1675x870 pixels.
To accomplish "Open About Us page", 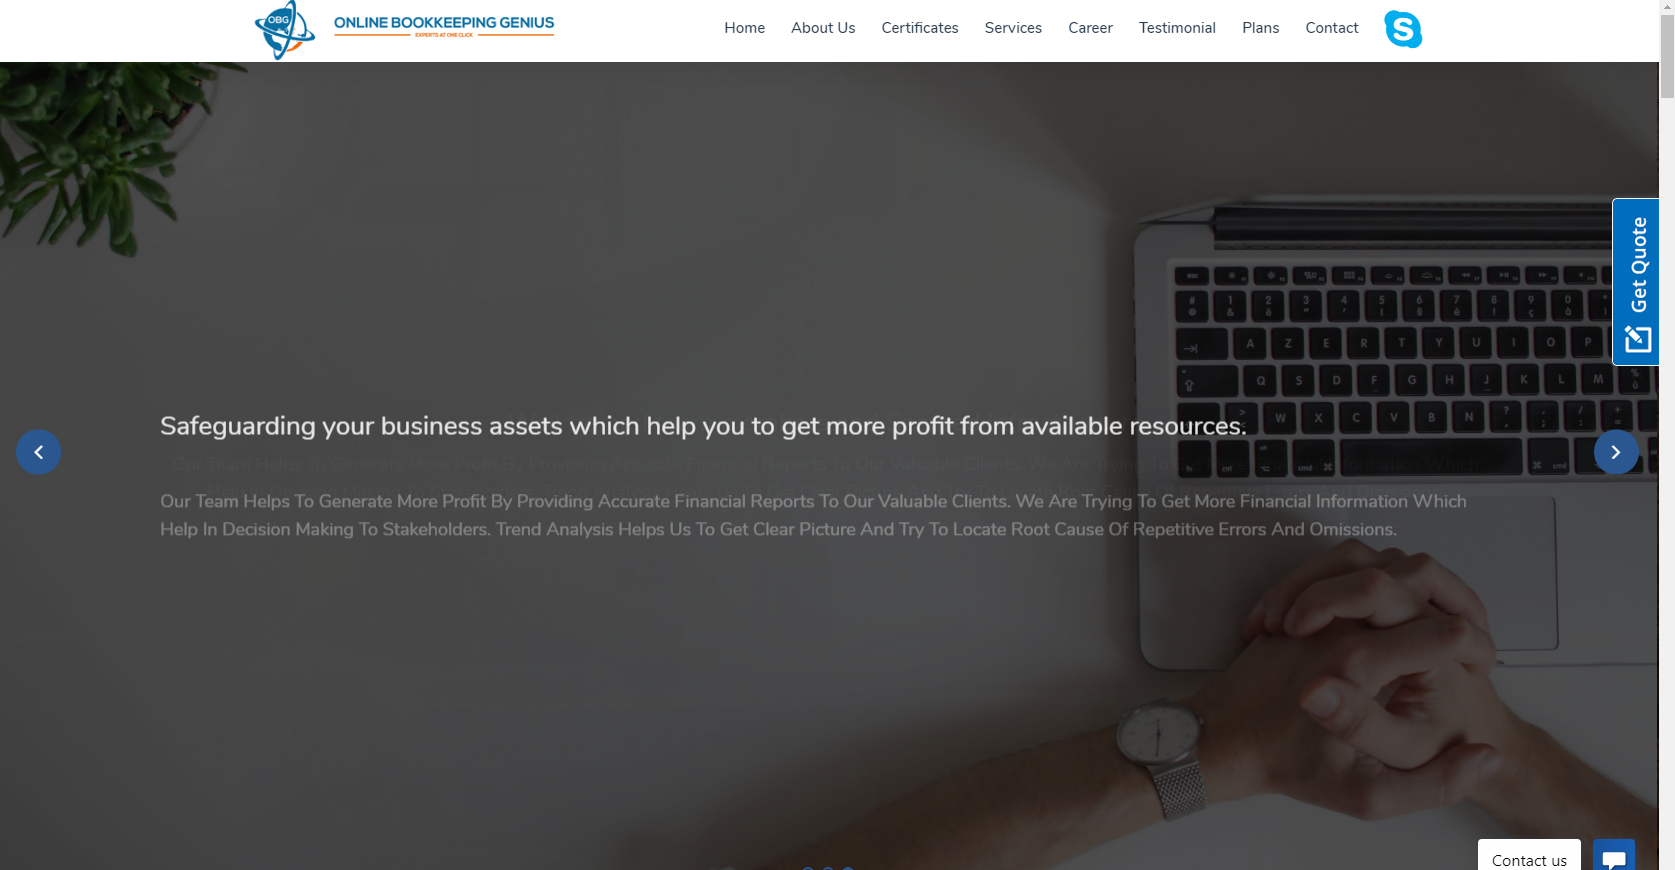I will pos(823,28).
